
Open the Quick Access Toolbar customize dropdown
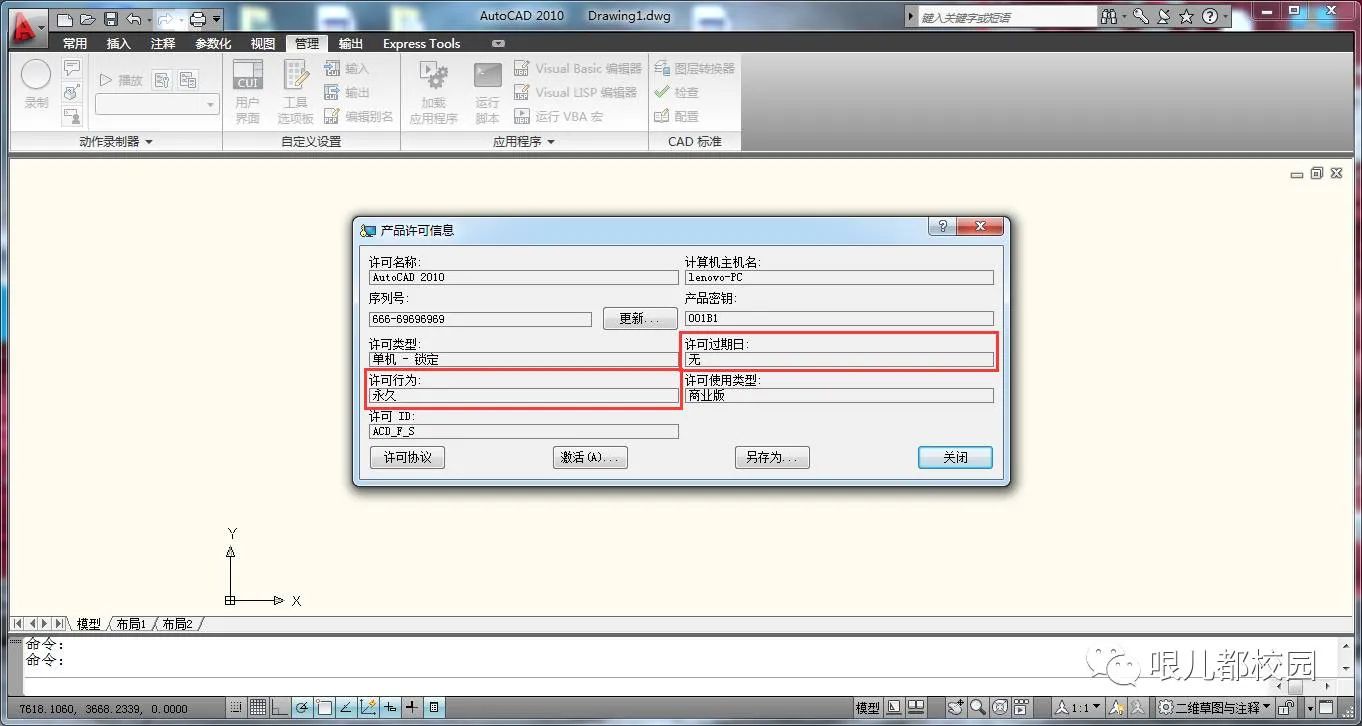218,19
